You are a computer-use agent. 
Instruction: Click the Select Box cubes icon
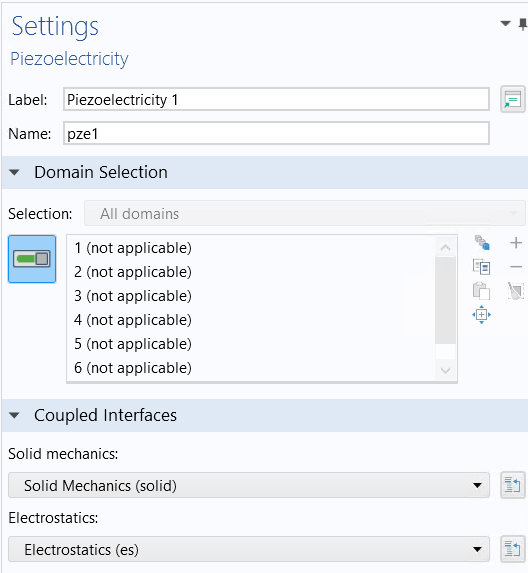[482, 243]
